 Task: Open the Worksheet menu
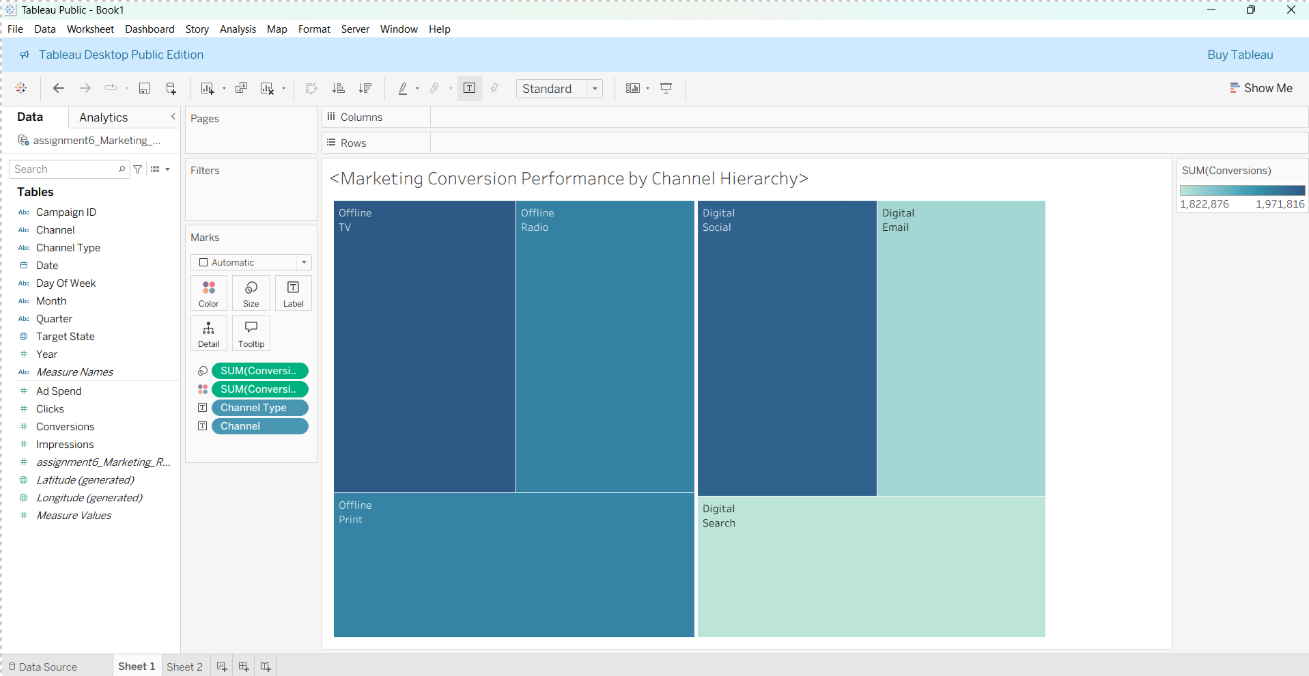[x=90, y=29]
